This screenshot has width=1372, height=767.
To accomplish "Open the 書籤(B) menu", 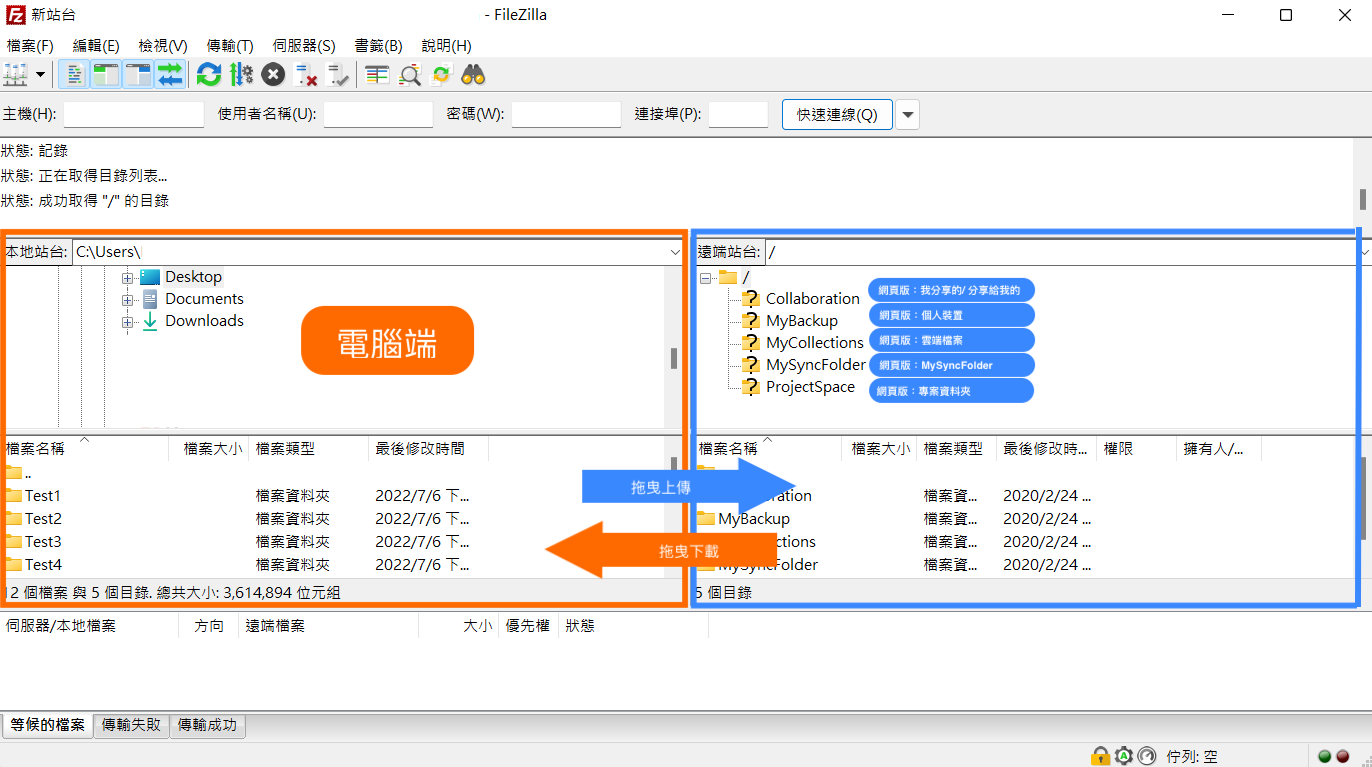I will pos(378,46).
